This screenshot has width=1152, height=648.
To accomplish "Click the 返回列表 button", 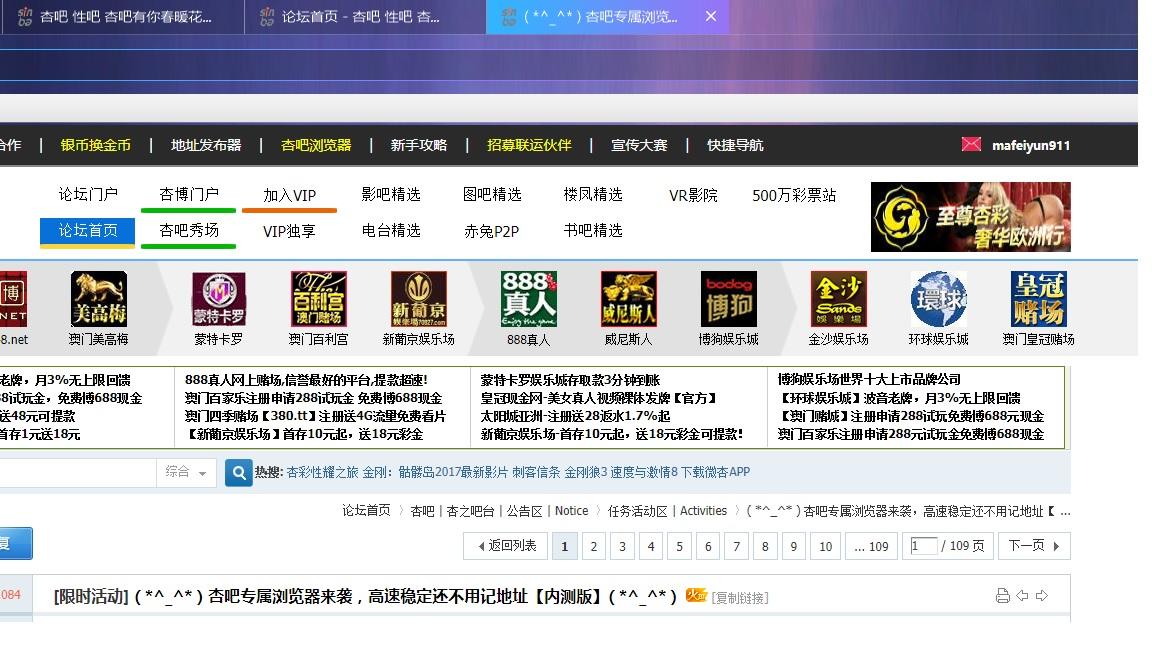I will (x=505, y=546).
